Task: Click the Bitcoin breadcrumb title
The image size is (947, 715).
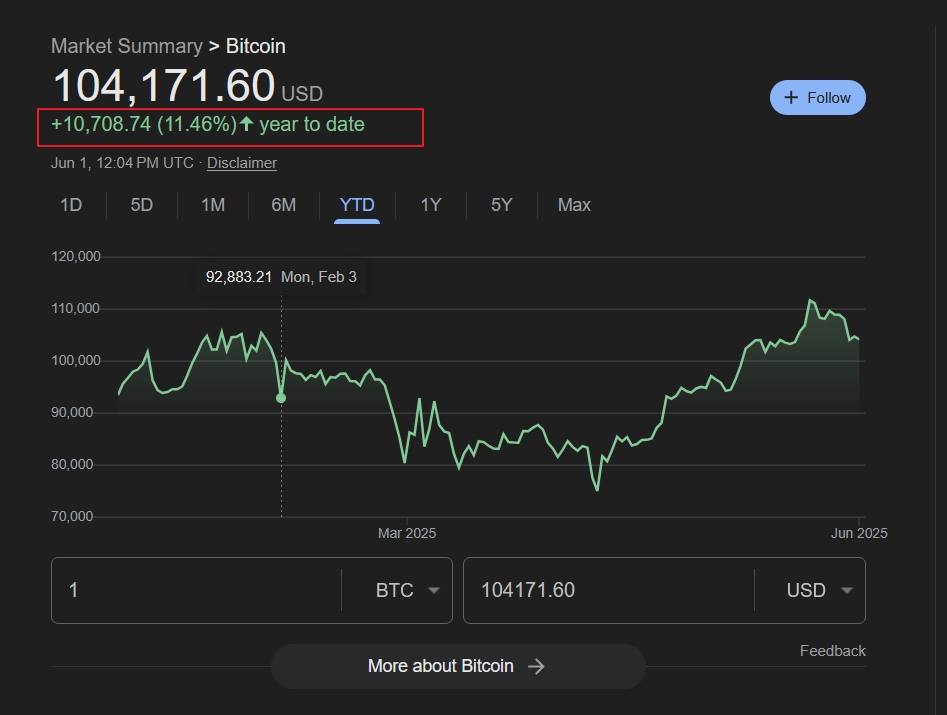Action: (255, 46)
